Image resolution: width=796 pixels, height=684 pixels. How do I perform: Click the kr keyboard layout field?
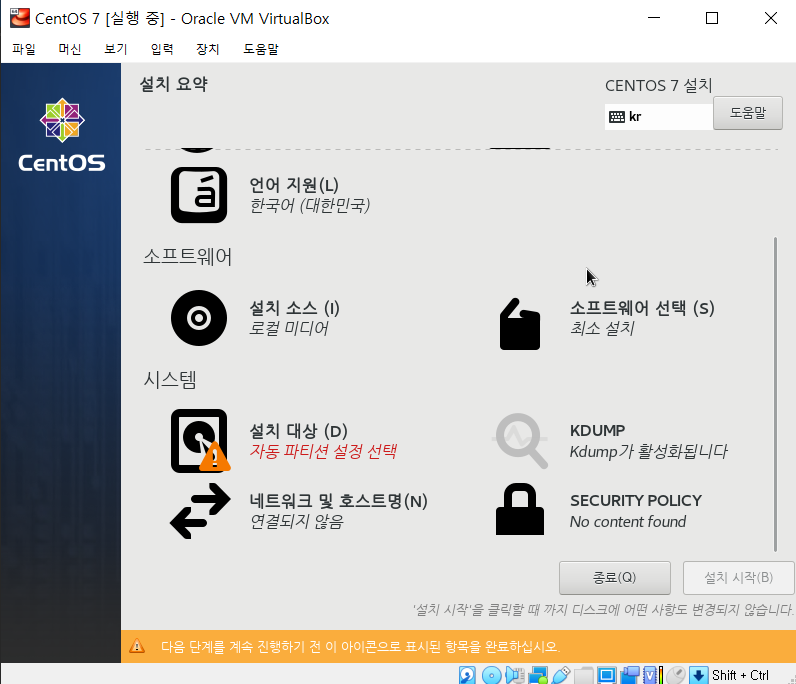click(659, 117)
